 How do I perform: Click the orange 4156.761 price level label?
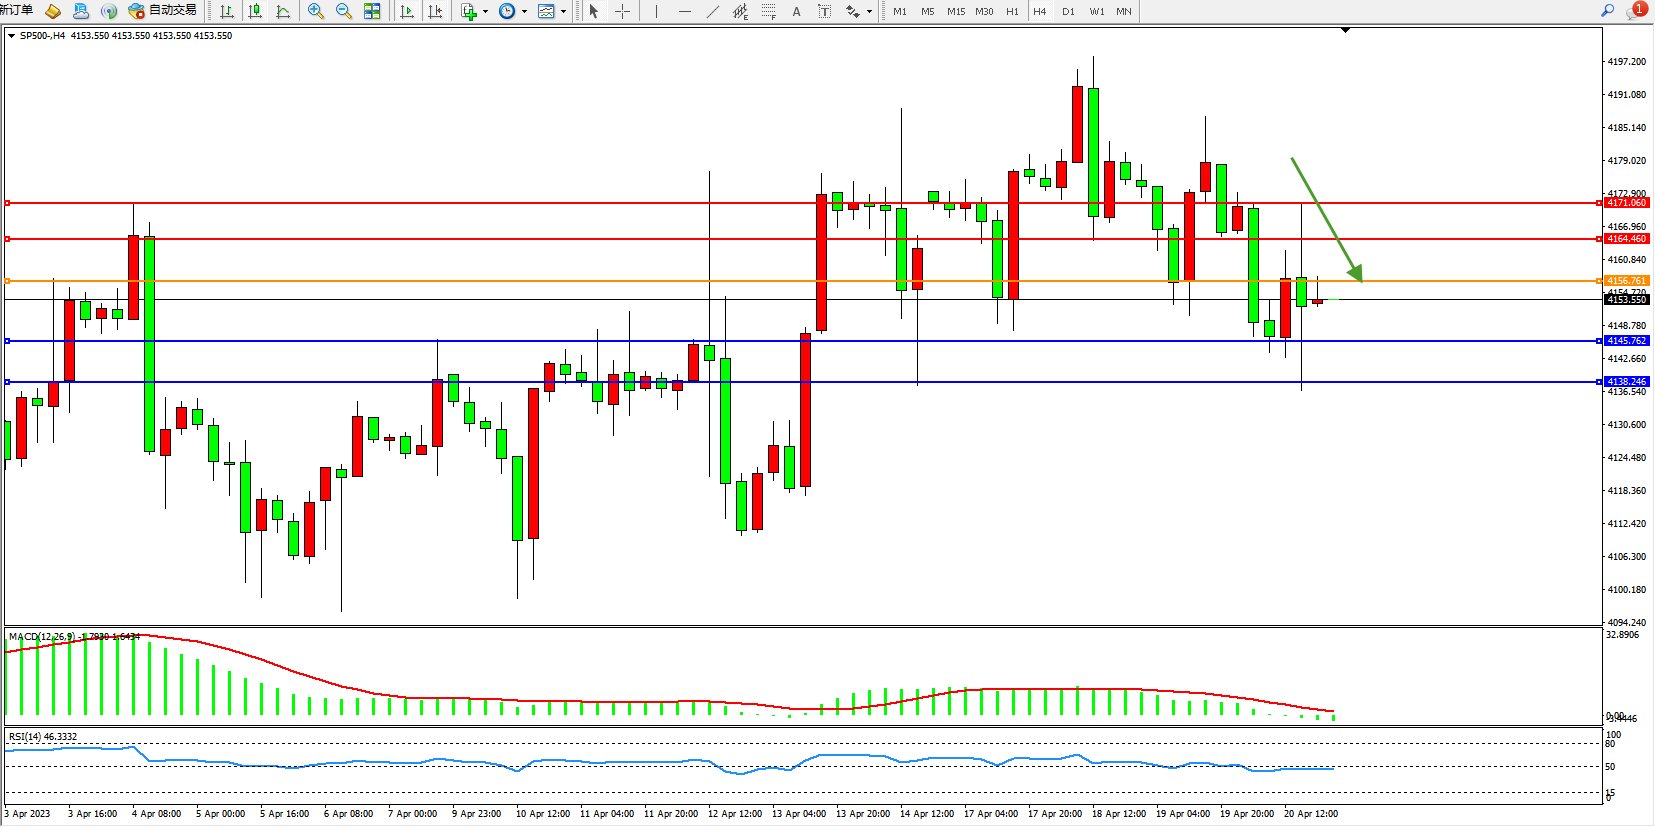(1626, 281)
